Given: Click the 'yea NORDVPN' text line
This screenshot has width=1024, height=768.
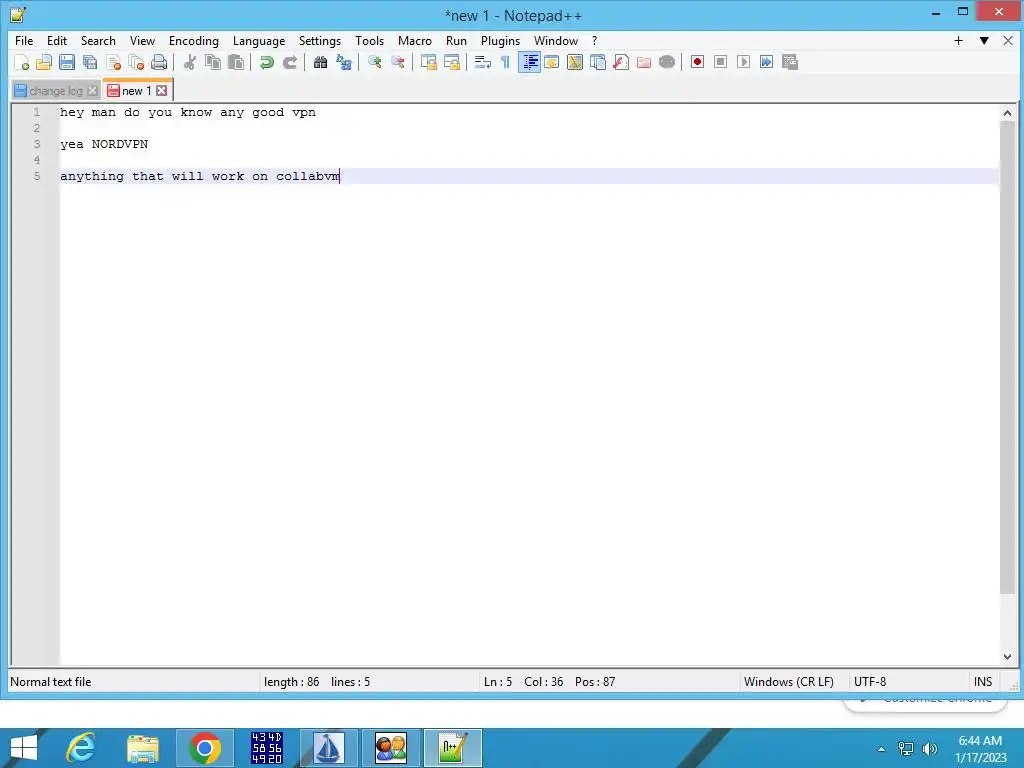Looking at the screenshot, I should point(104,144).
